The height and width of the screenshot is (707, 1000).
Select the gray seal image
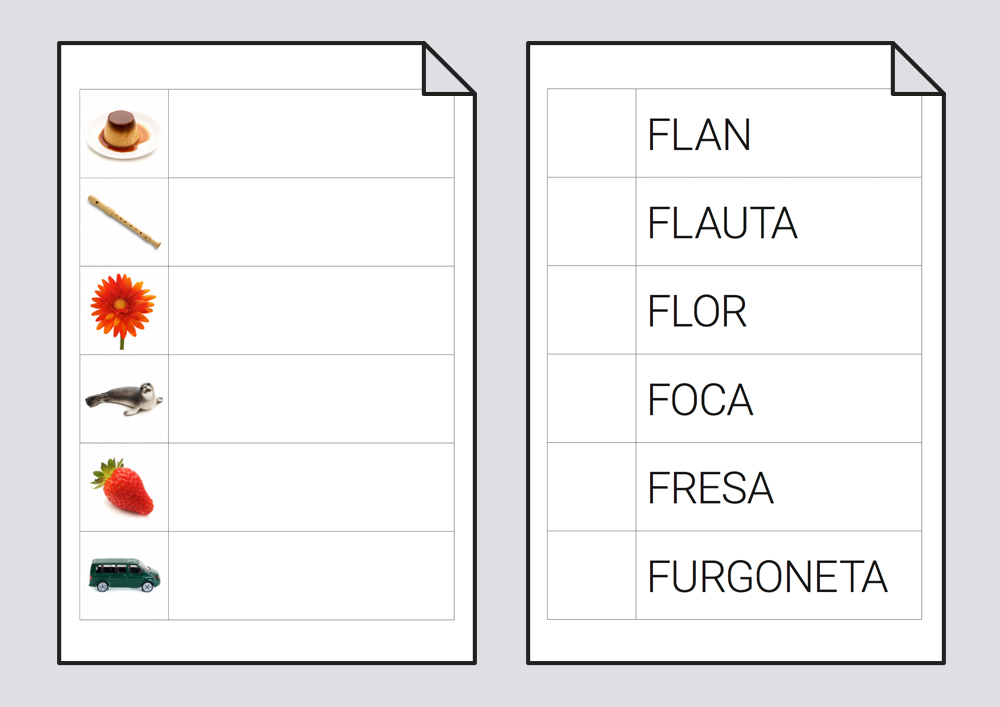click(x=124, y=399)
